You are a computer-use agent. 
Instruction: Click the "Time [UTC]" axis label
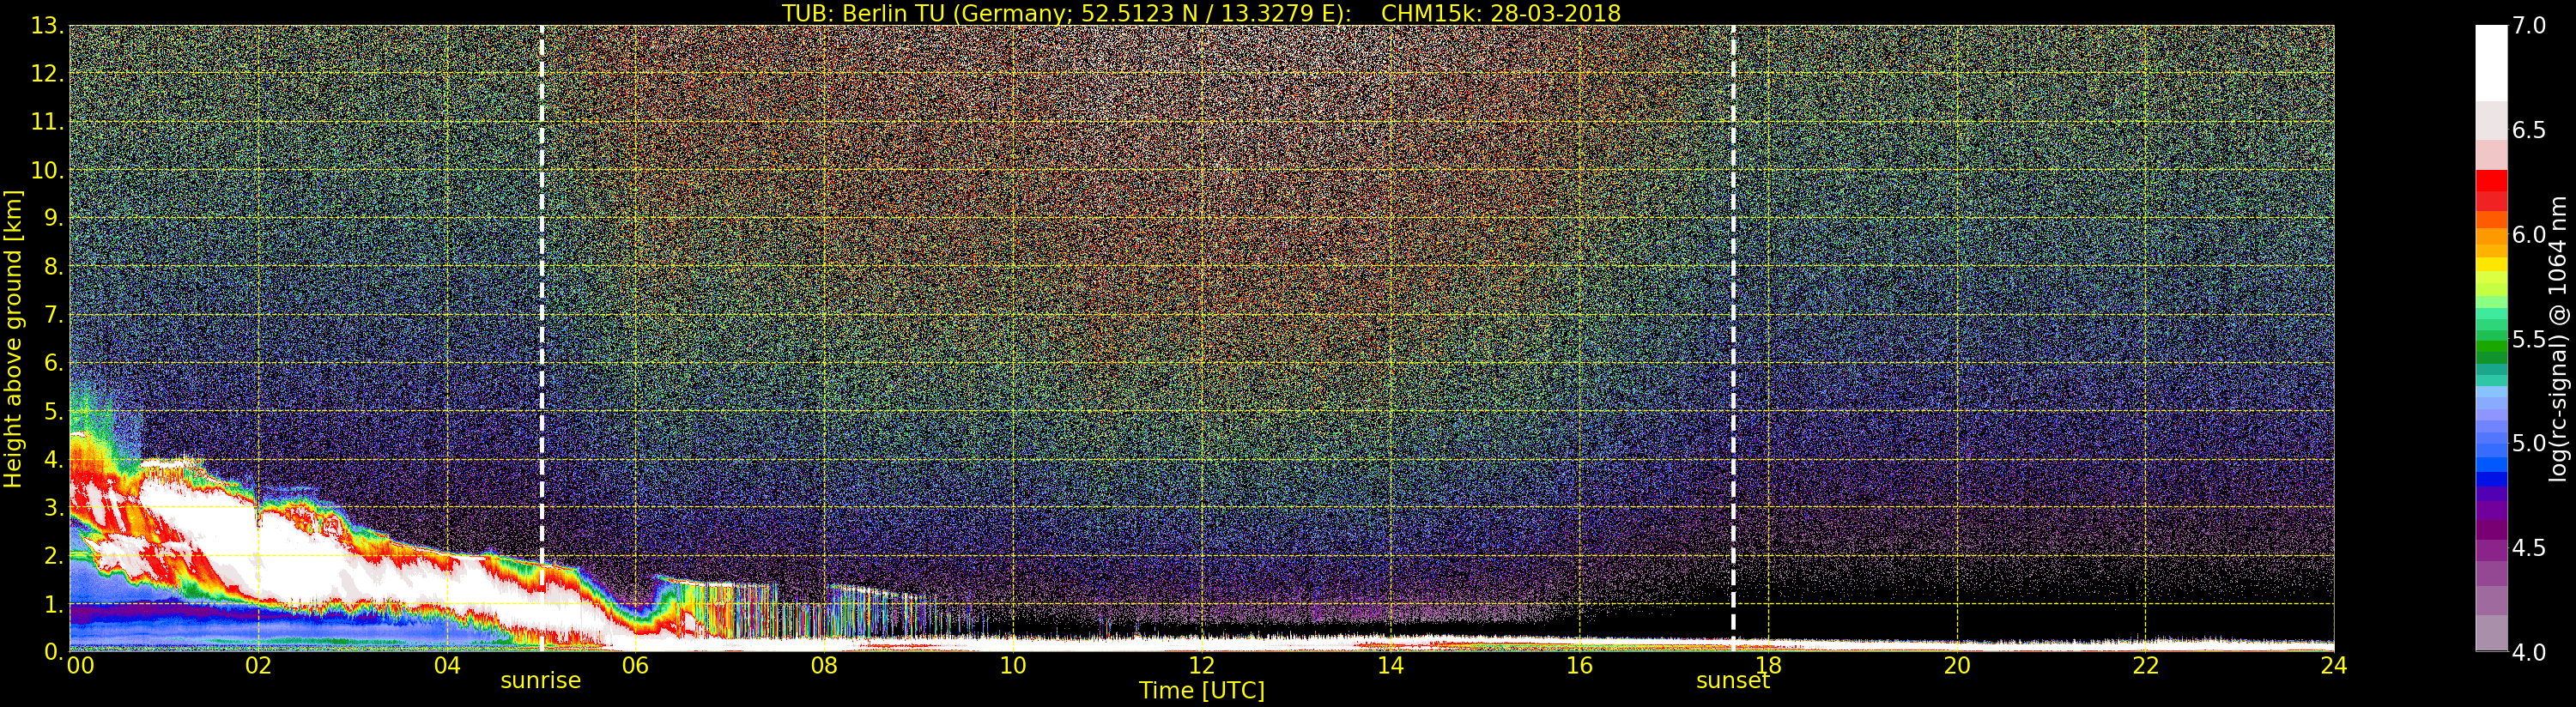(x=1201, y=690)
